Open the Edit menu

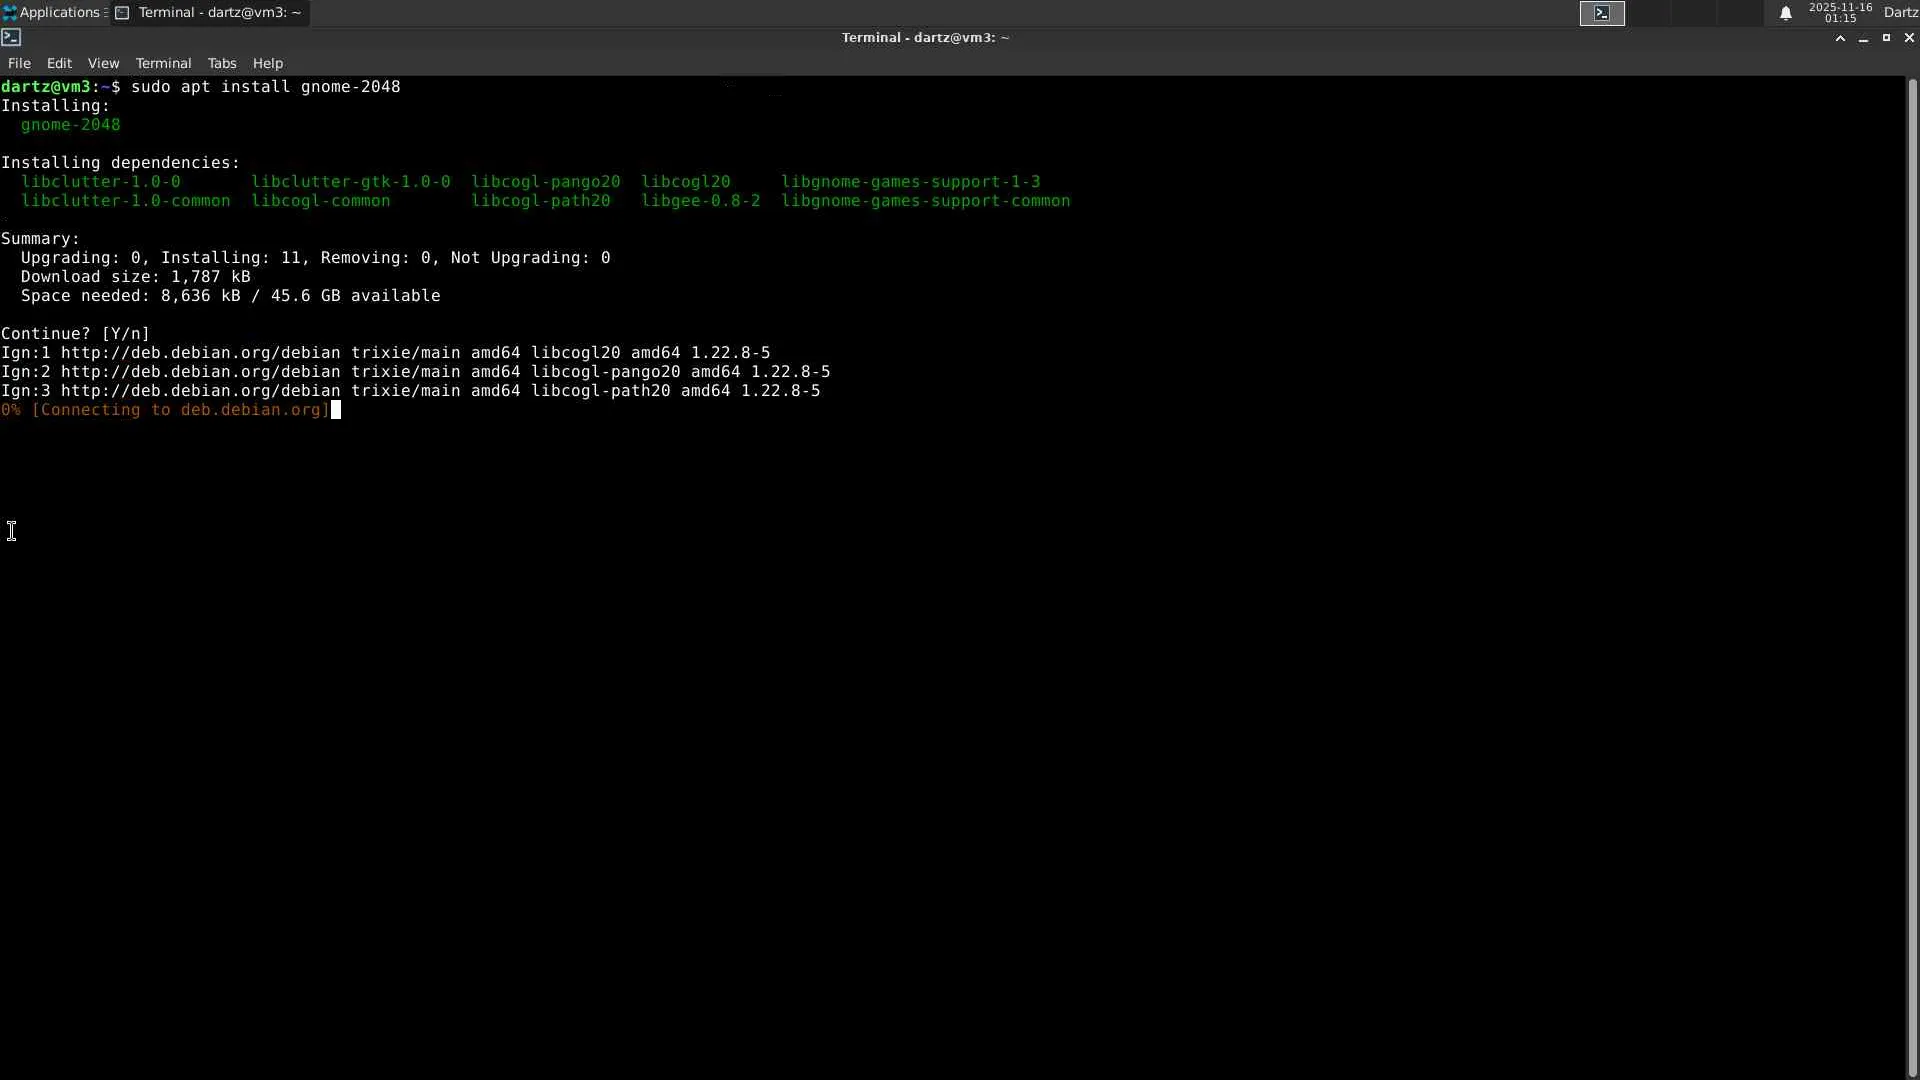[59, 63]
